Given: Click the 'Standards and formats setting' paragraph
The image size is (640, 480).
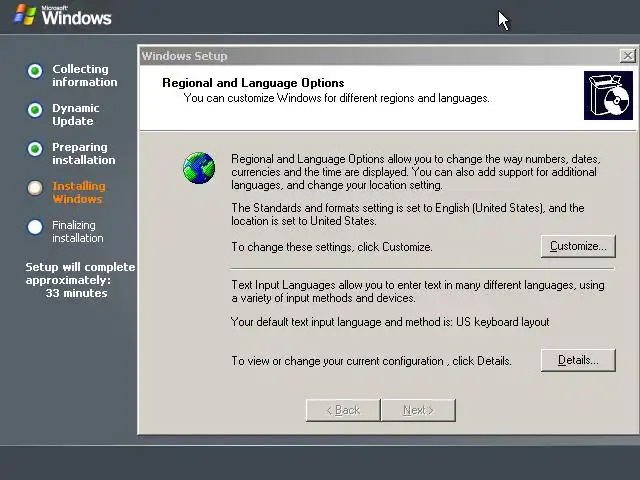Looking at the screenshot, I should [x=408, y=214].
